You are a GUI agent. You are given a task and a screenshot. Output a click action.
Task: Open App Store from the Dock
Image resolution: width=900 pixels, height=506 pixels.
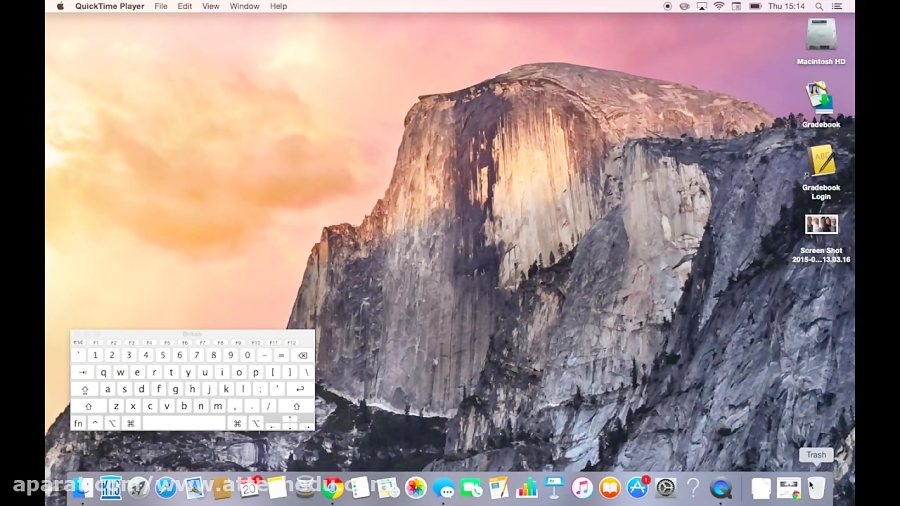coord(638,488)
